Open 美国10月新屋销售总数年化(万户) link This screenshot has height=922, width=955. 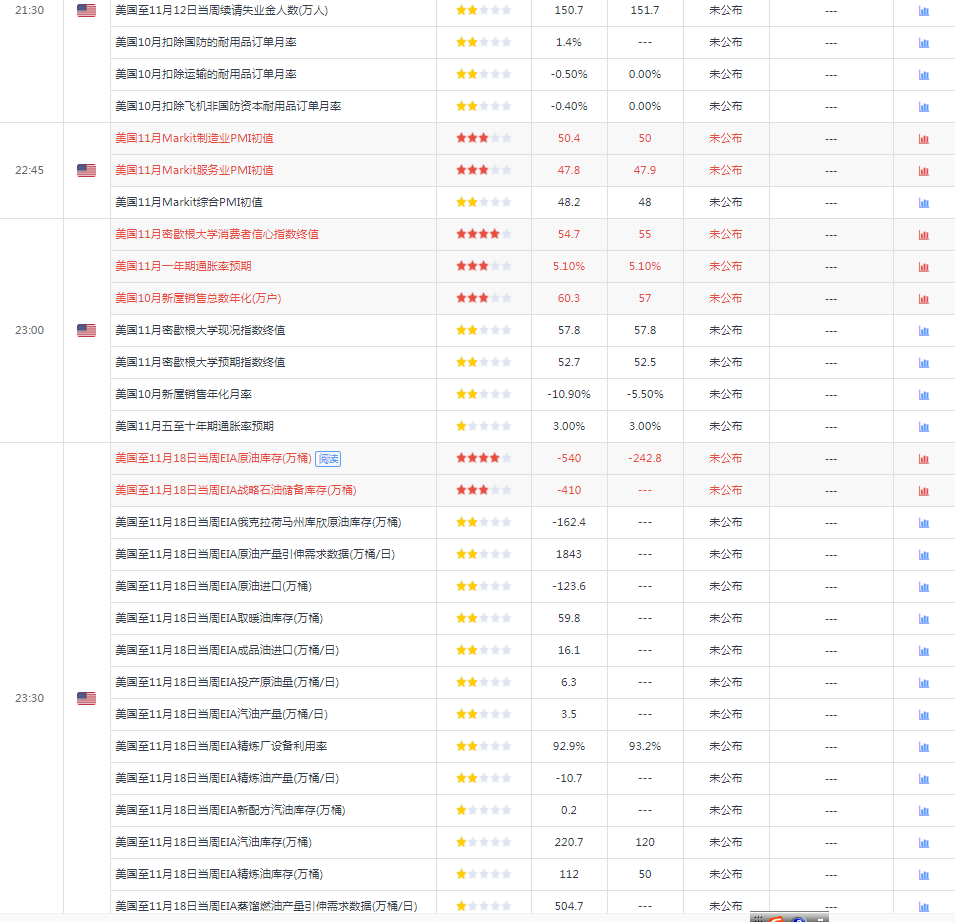tap(198, 298)
